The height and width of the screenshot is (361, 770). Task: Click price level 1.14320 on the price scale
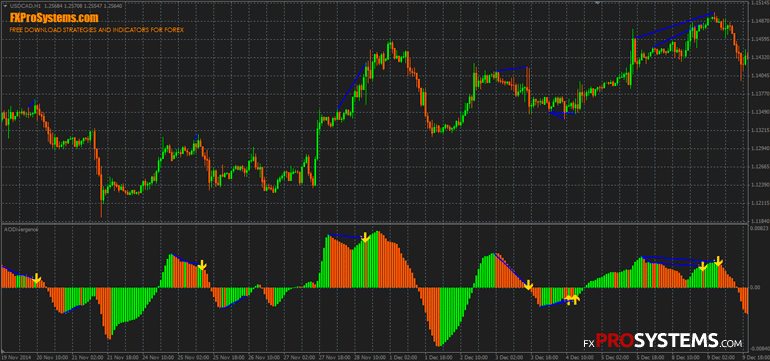760,57
